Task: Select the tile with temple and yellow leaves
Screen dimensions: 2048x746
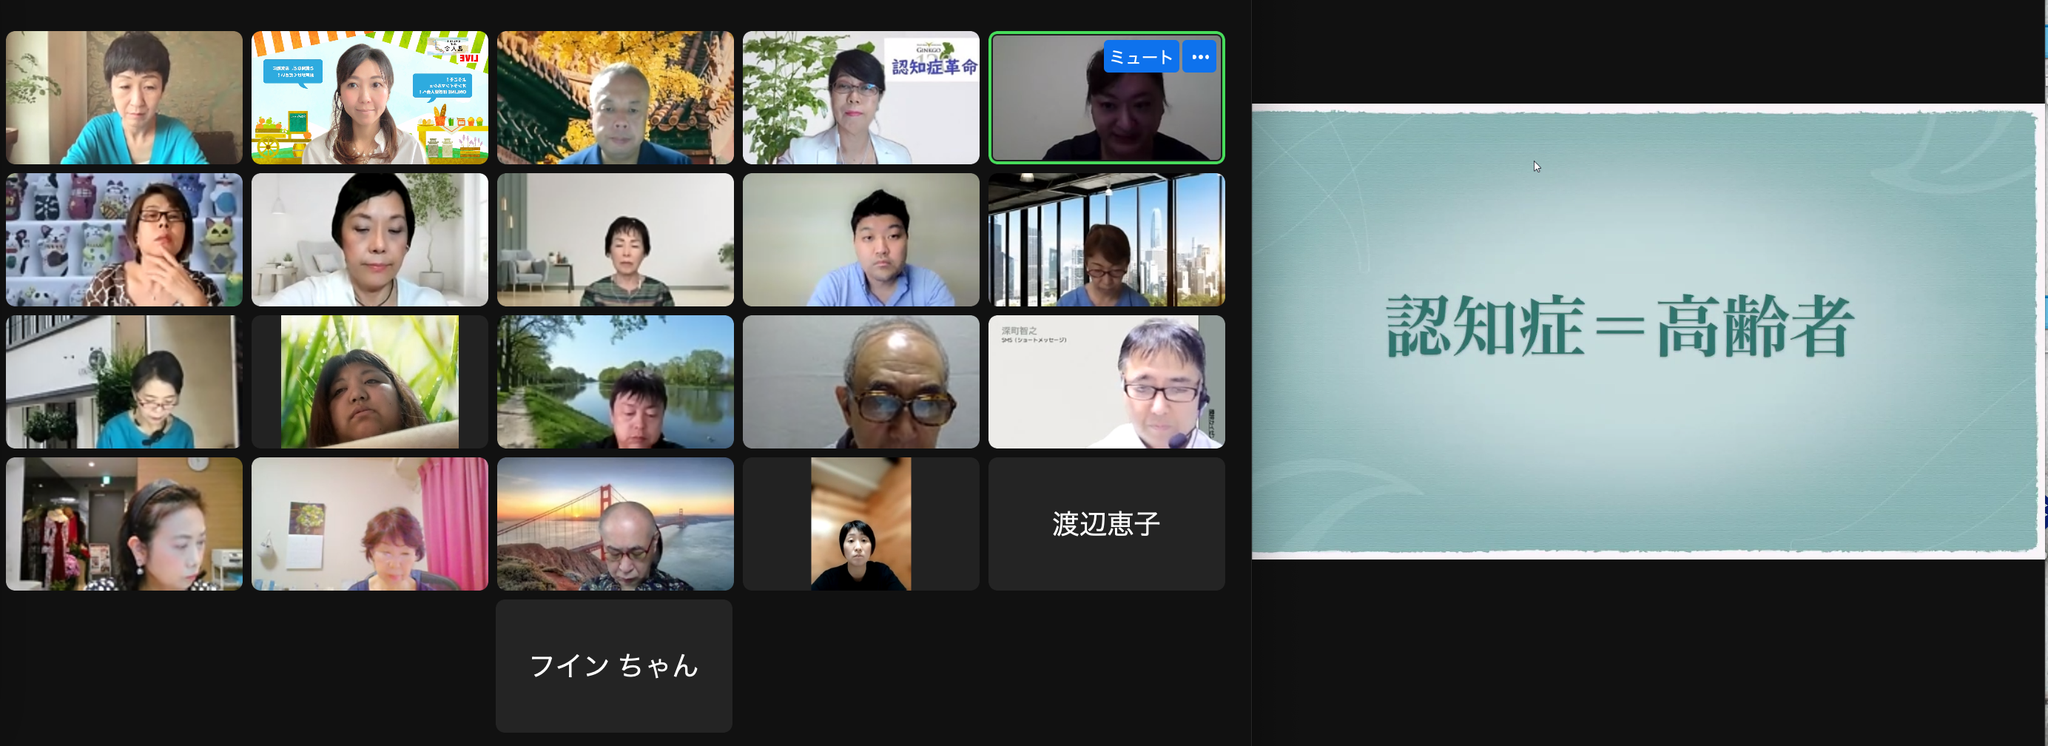Action: click(615, 98)
